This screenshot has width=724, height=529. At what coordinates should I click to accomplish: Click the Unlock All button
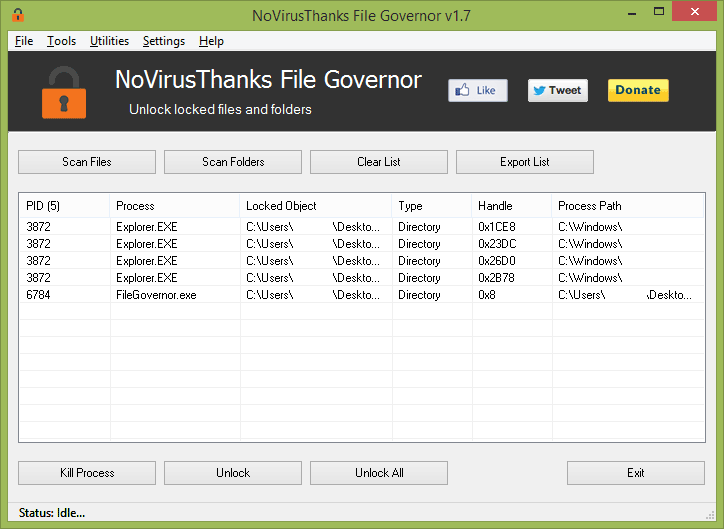[379, 473]
